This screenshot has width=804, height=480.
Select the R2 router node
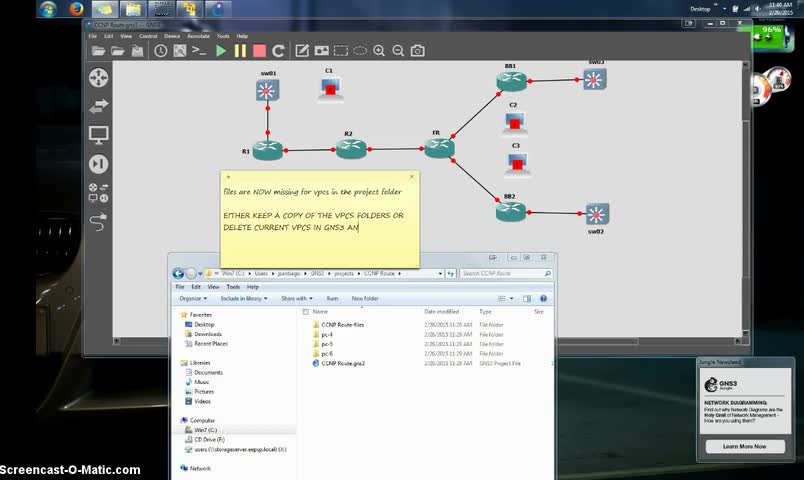351,148
